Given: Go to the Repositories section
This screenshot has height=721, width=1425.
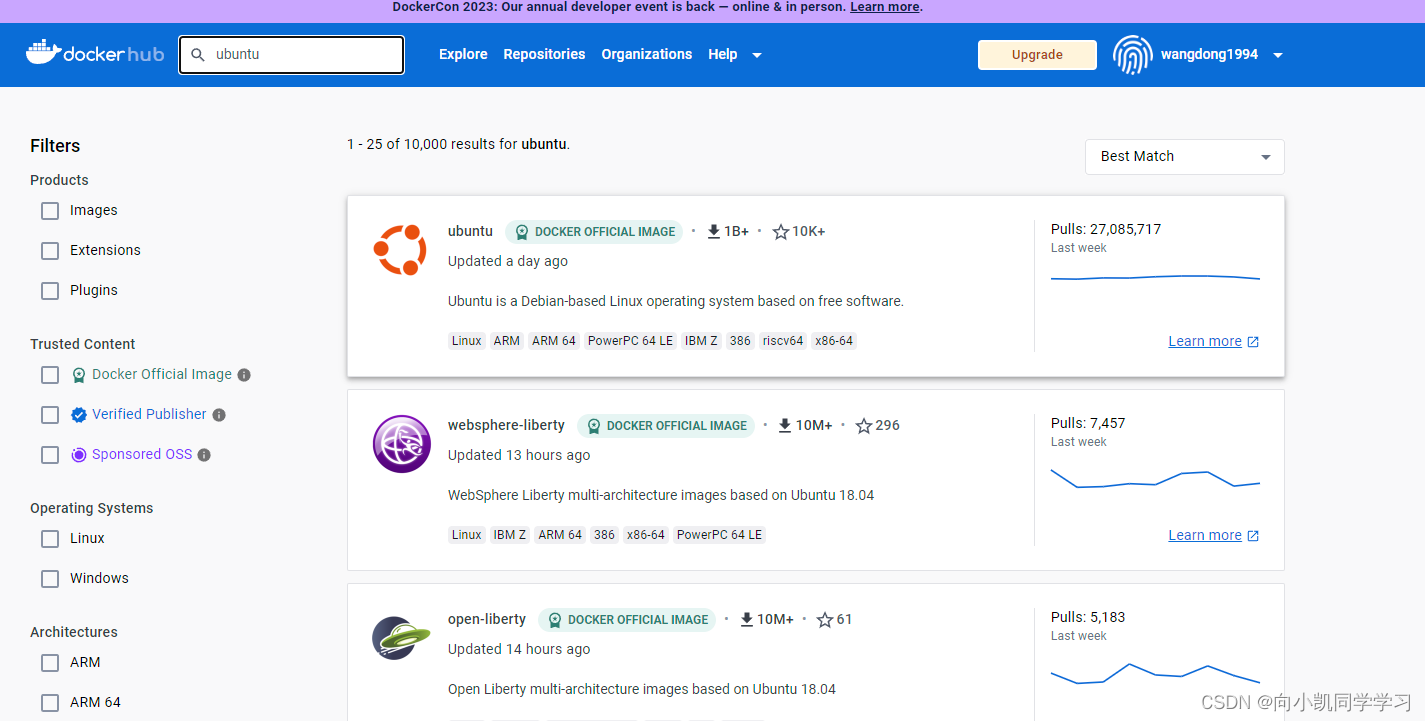Looking at the screenshot, I should [x=544, y=54].
